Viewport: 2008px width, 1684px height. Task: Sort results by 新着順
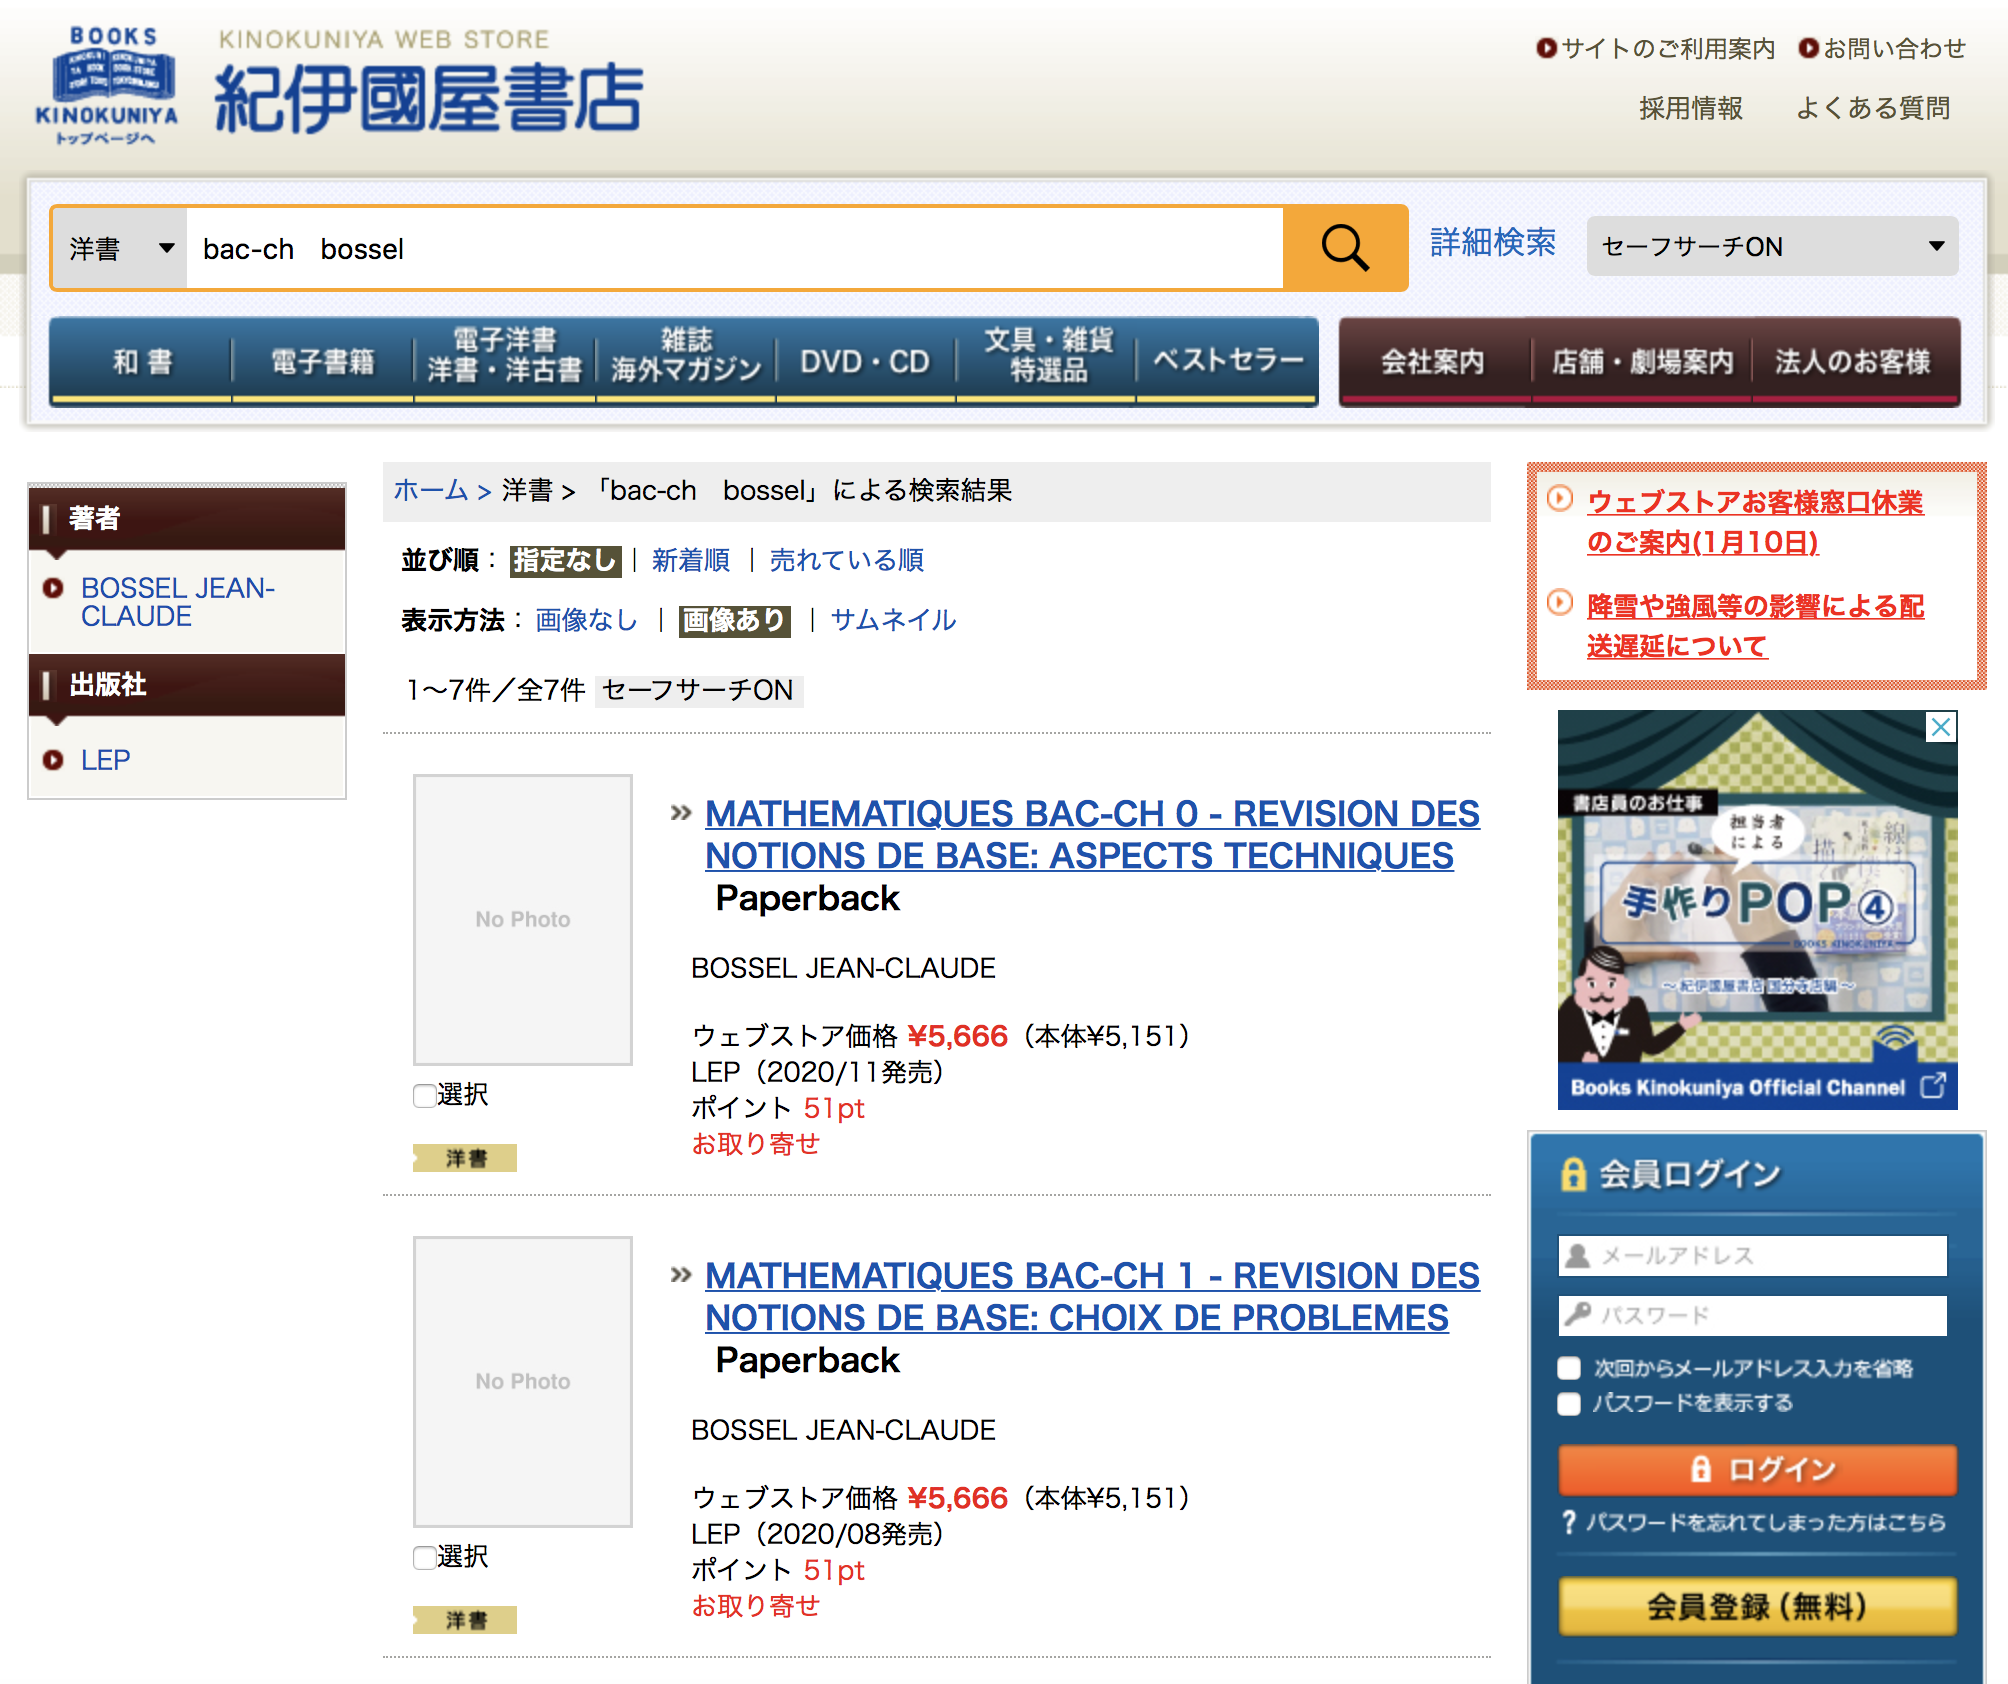tap(691, 560)
